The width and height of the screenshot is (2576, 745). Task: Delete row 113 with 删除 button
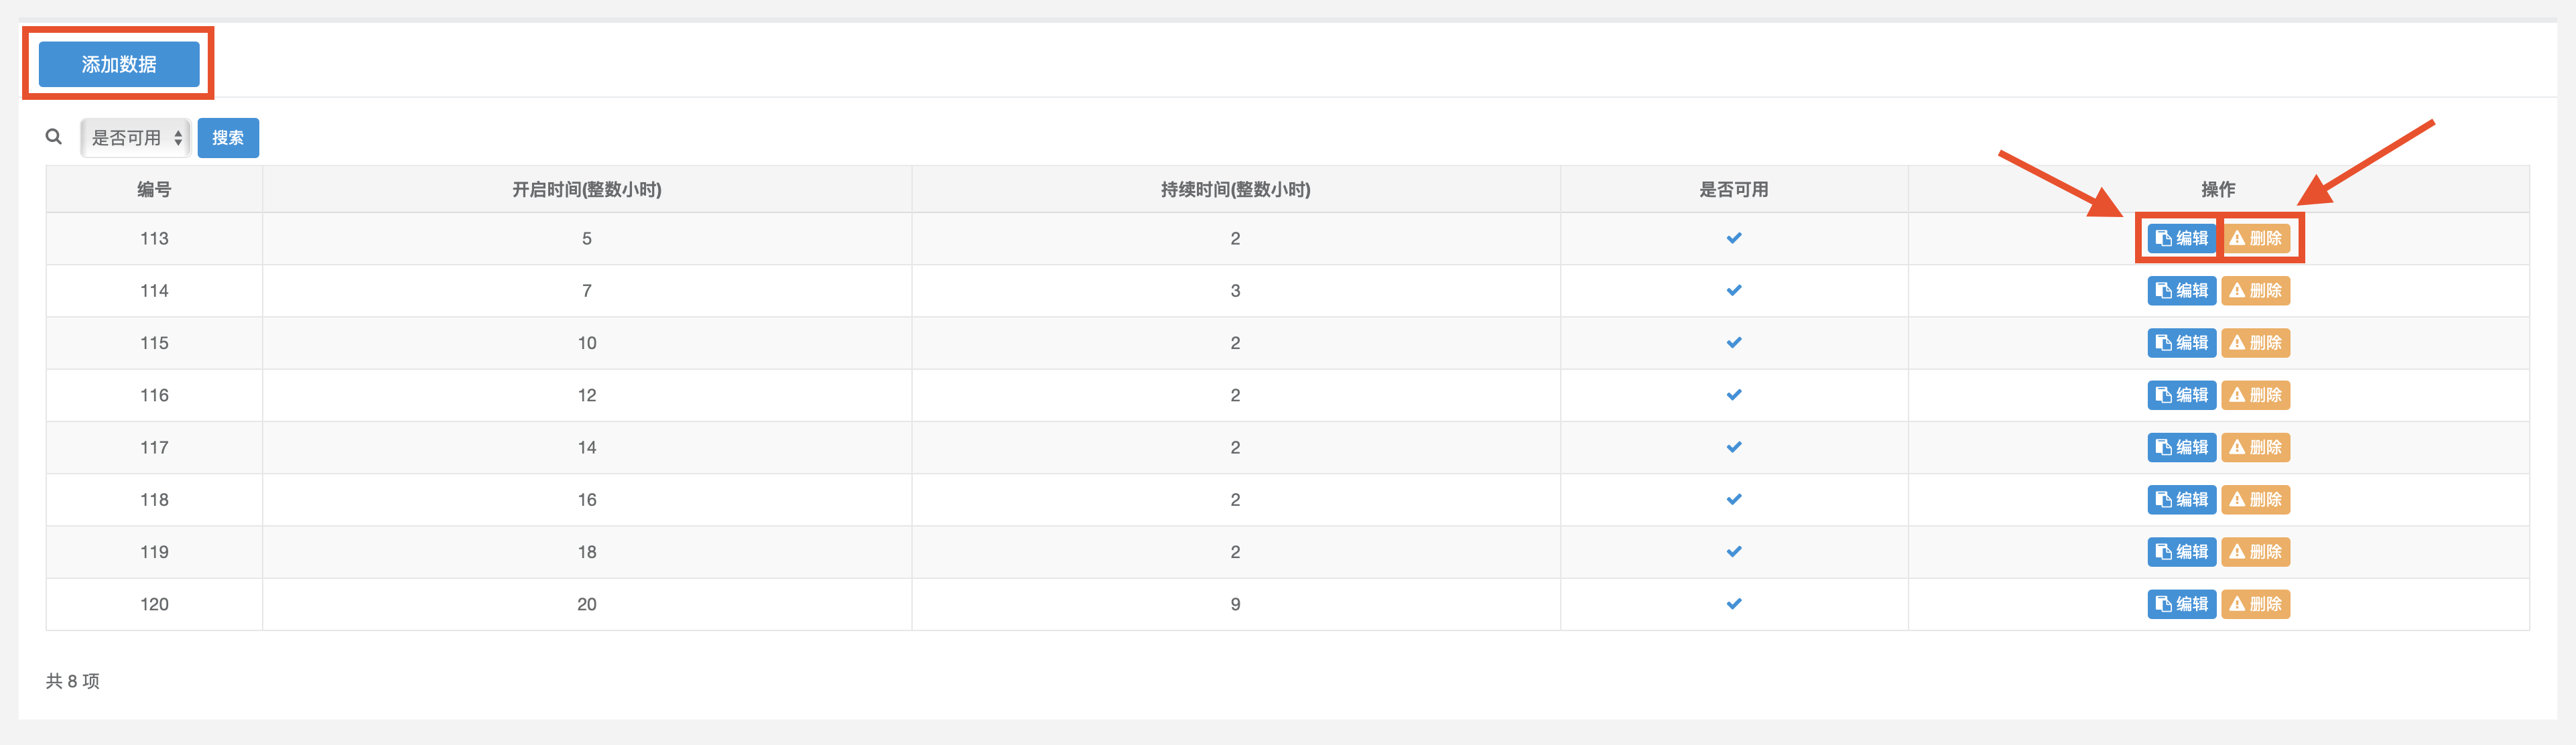(2255, 239)
